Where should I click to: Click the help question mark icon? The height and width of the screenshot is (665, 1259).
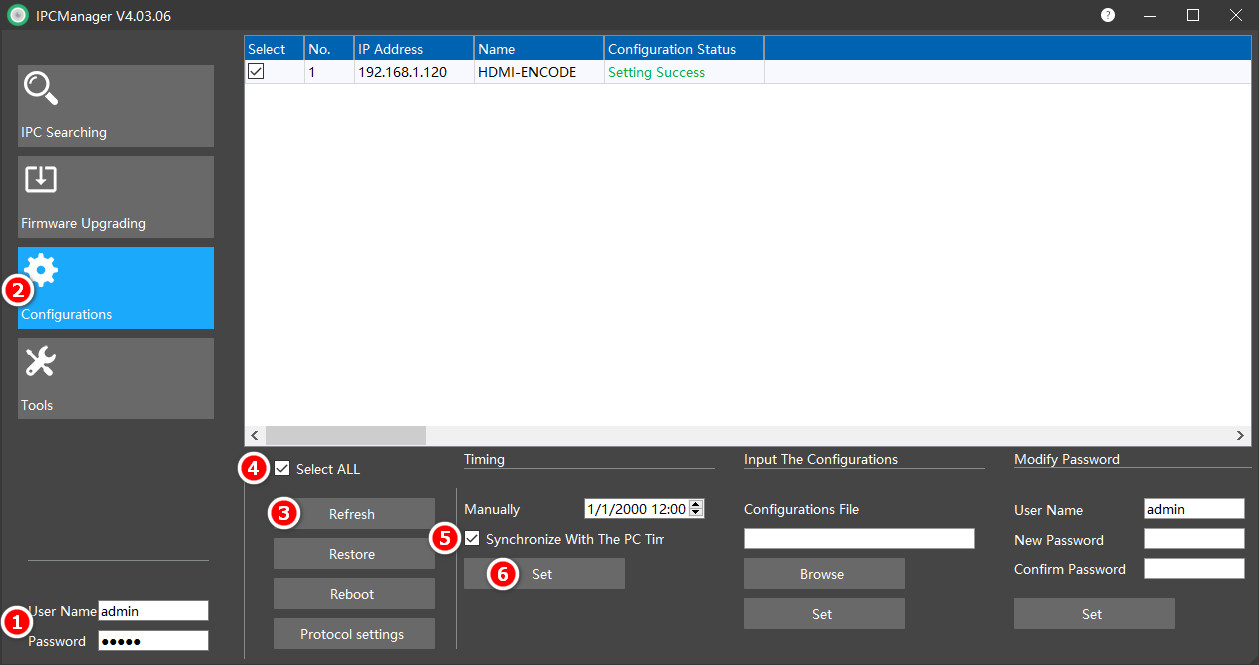tap(1108, 15)
